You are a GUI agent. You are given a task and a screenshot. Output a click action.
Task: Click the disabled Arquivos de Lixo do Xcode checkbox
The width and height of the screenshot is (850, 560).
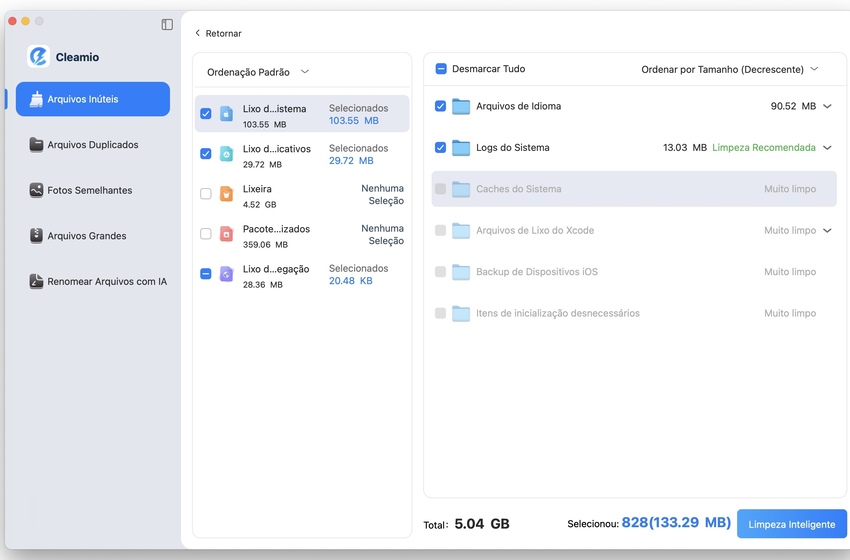[x=440, y=230]
